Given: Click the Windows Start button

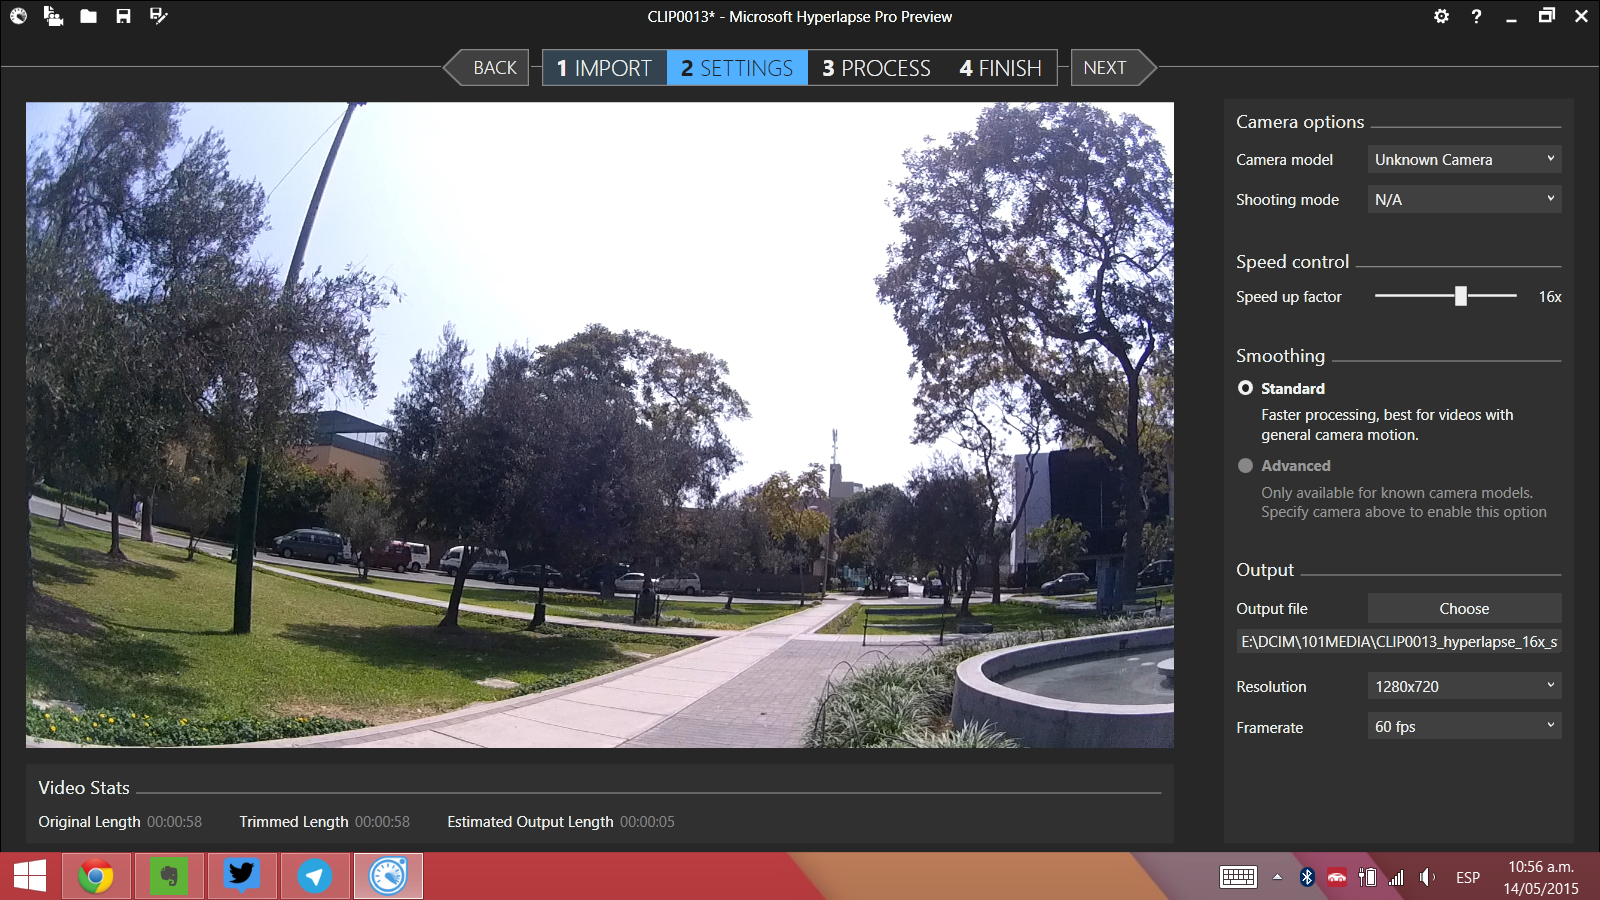Looking at the screenshot, I should pyautogui.click(x=30, y=877).
